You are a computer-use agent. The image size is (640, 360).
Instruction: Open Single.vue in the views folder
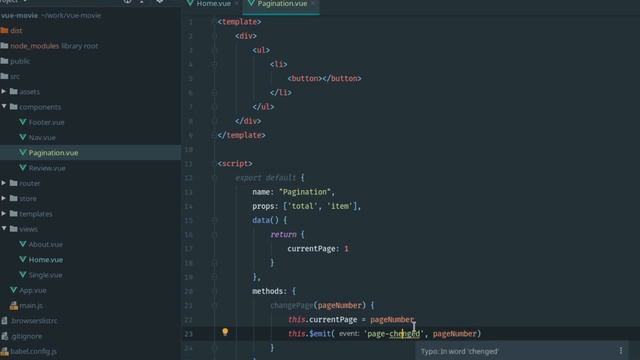tap(45, 275)
